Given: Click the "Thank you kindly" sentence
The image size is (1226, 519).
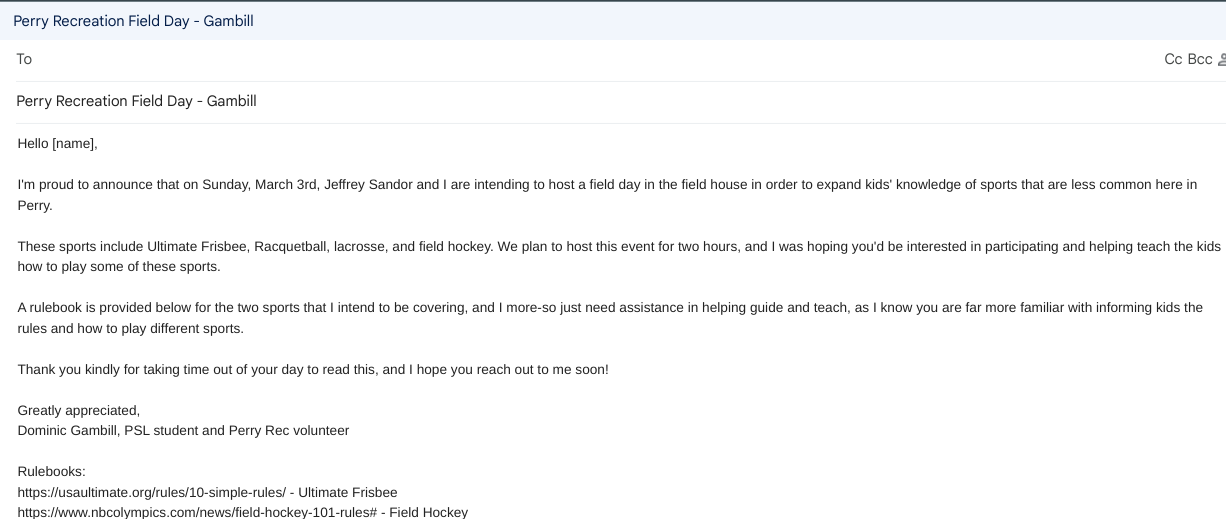Looking at the screenshot, I should pyautogui.click(x=312, y=370).
